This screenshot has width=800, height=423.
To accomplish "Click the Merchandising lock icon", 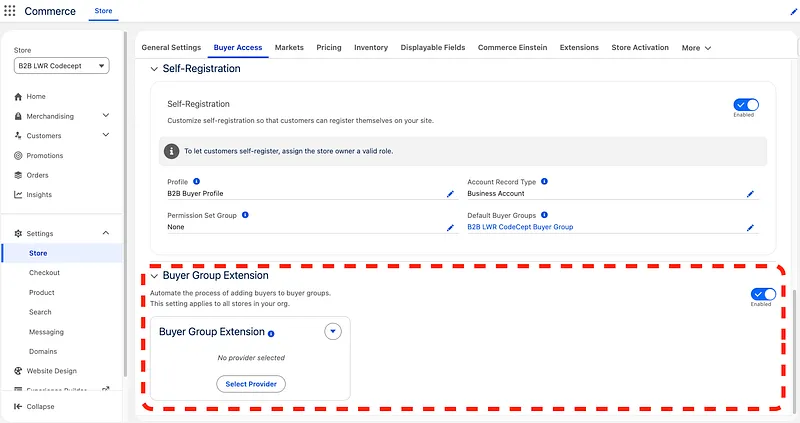I will (x=18, y=116).
